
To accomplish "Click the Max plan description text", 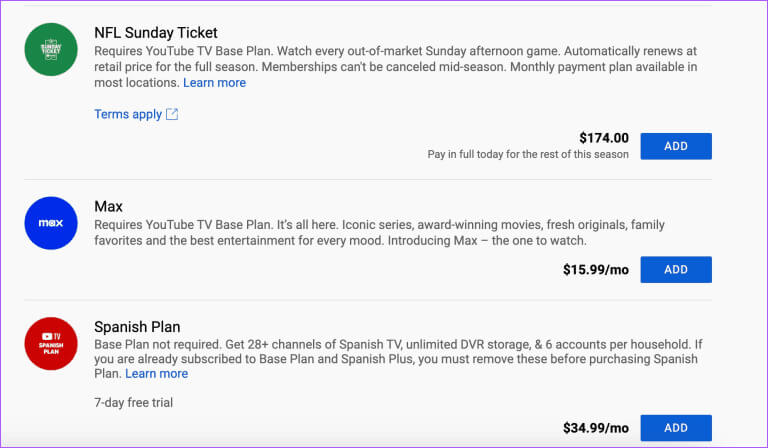I will 379,233.
